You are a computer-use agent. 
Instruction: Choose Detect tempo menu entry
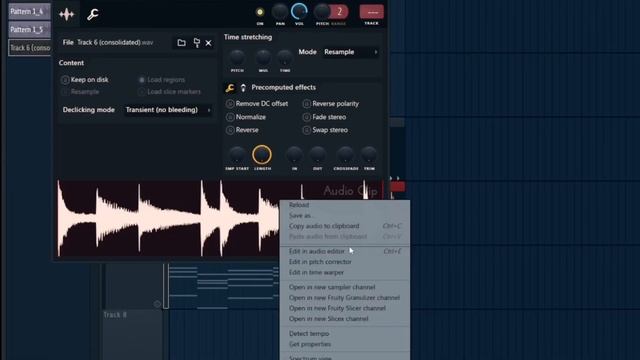coord(345,334)
